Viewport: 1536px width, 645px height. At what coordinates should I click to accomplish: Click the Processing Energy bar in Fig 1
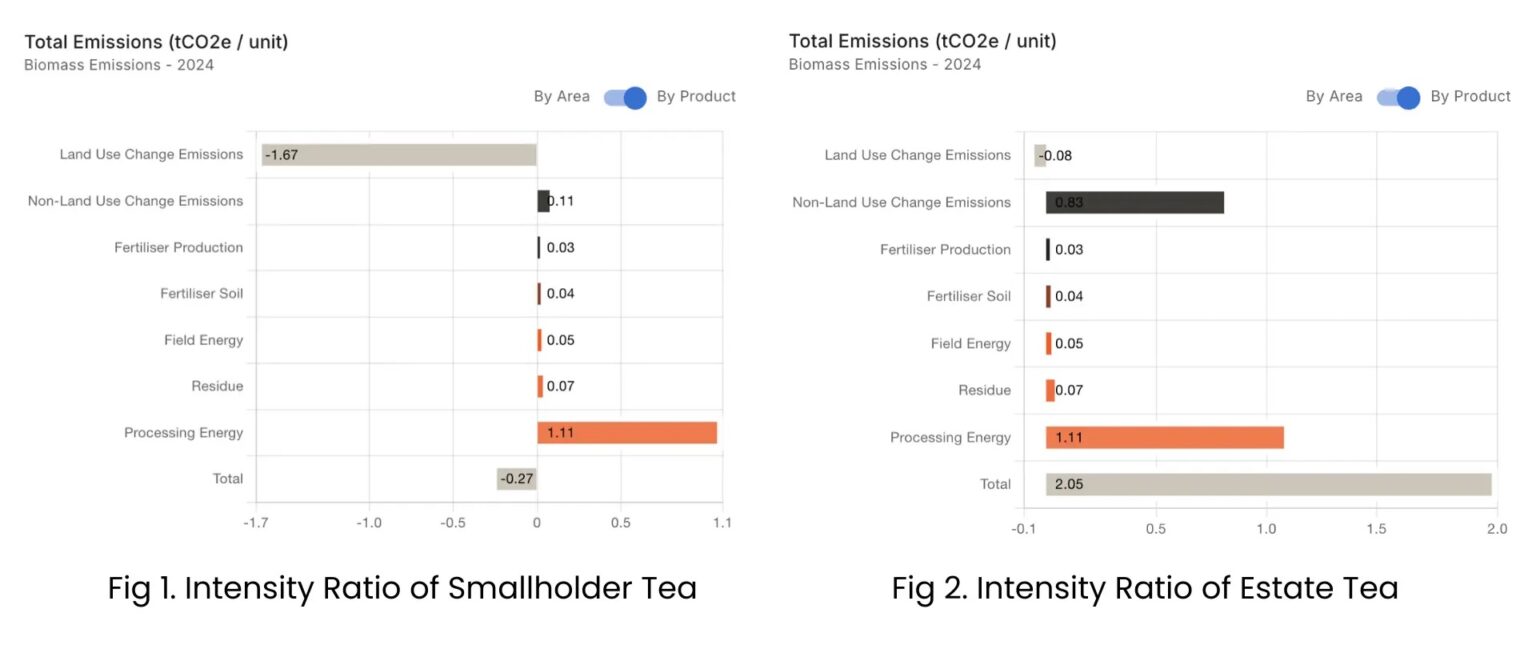[625, 432]
